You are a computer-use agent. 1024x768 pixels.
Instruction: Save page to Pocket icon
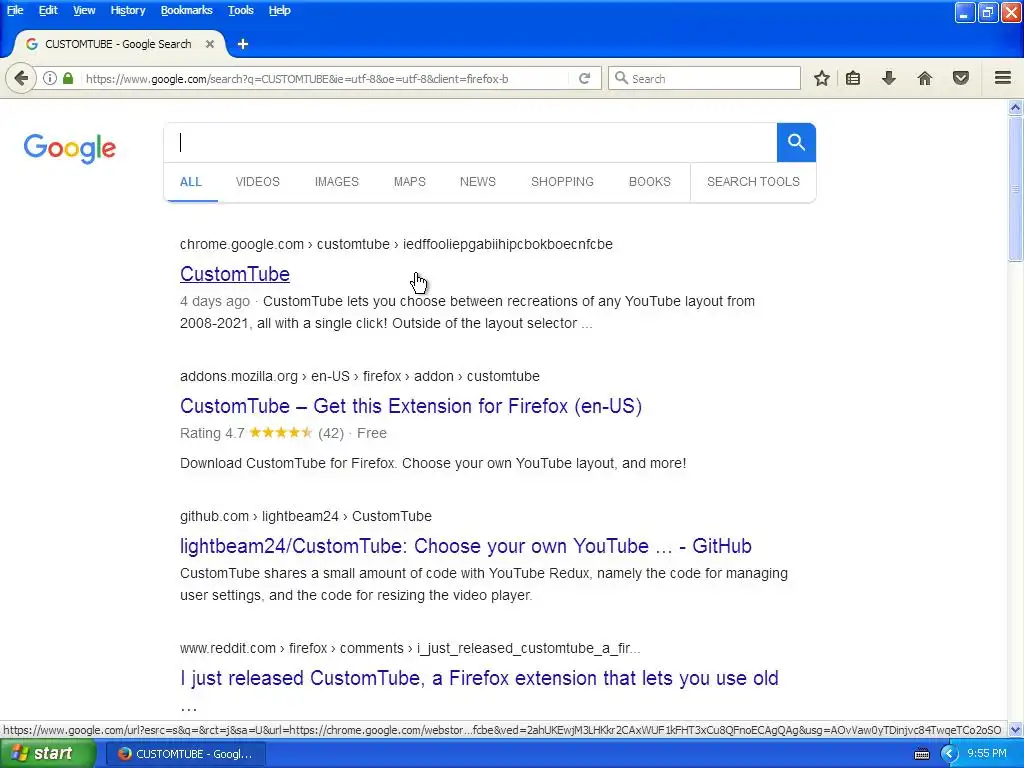961,78
